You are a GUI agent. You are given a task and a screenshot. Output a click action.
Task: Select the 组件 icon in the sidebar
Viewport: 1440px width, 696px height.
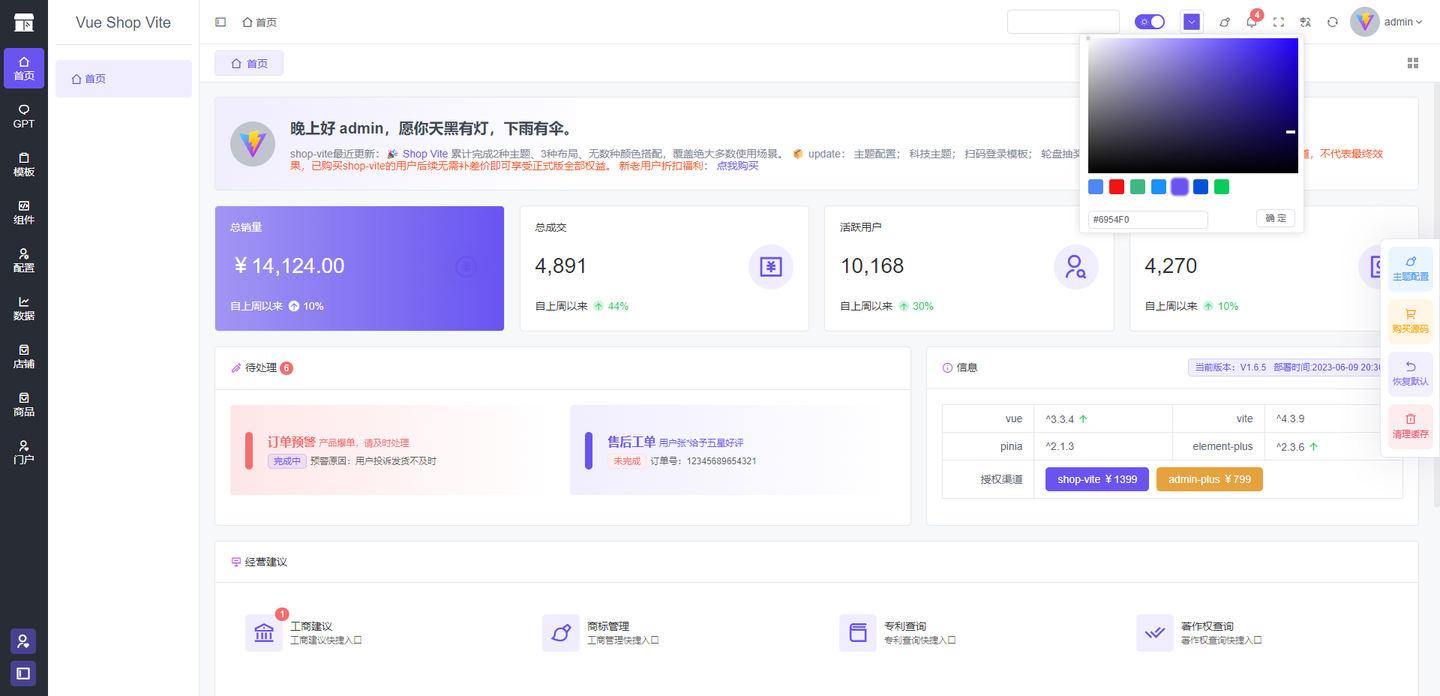(x=23, y=212)
